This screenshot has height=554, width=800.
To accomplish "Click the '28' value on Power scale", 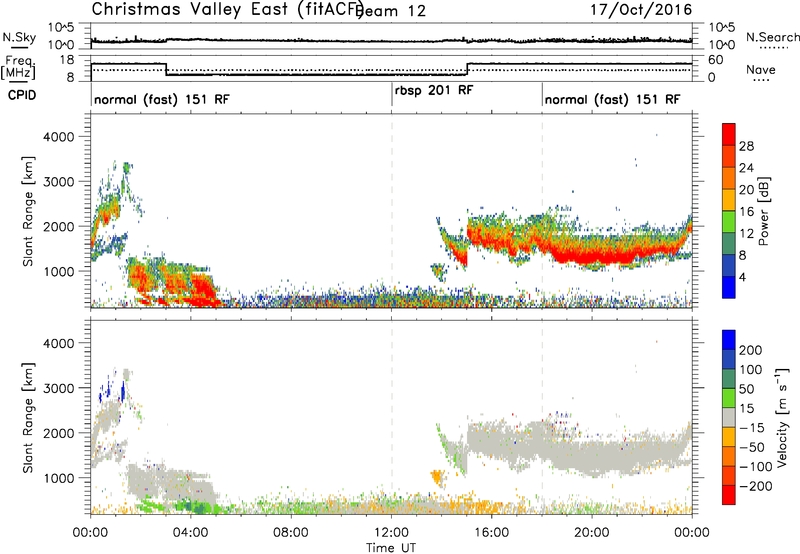I will [746, 146].
